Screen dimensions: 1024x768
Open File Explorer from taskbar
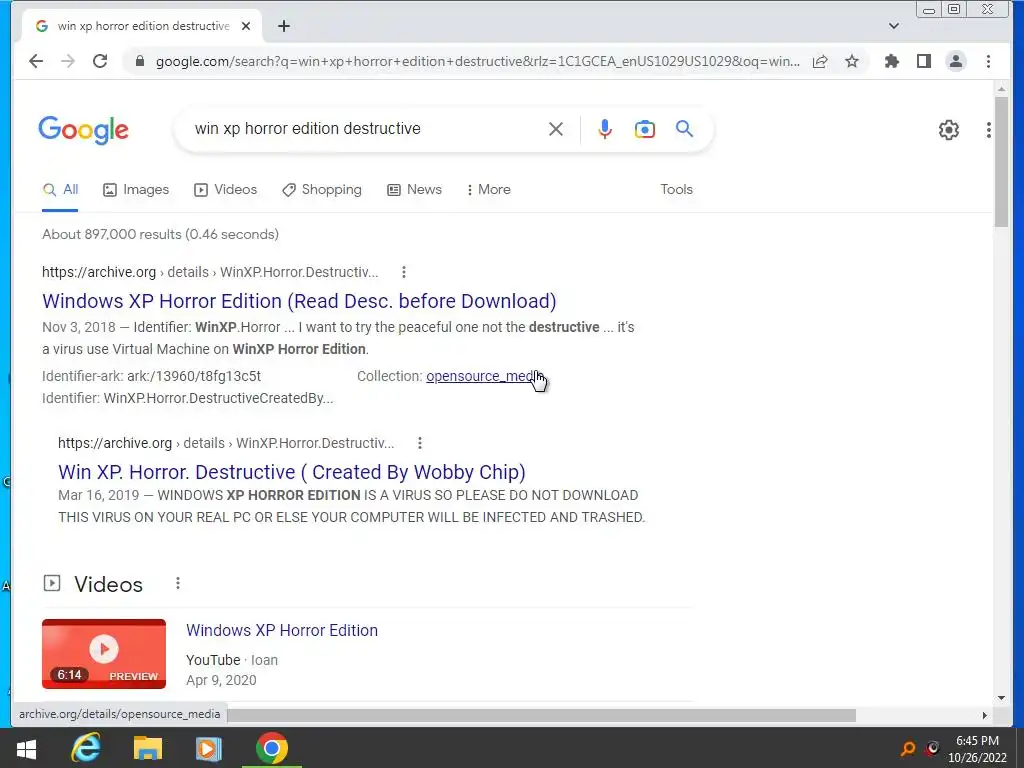pyautogui.click(x=148, y=748)
